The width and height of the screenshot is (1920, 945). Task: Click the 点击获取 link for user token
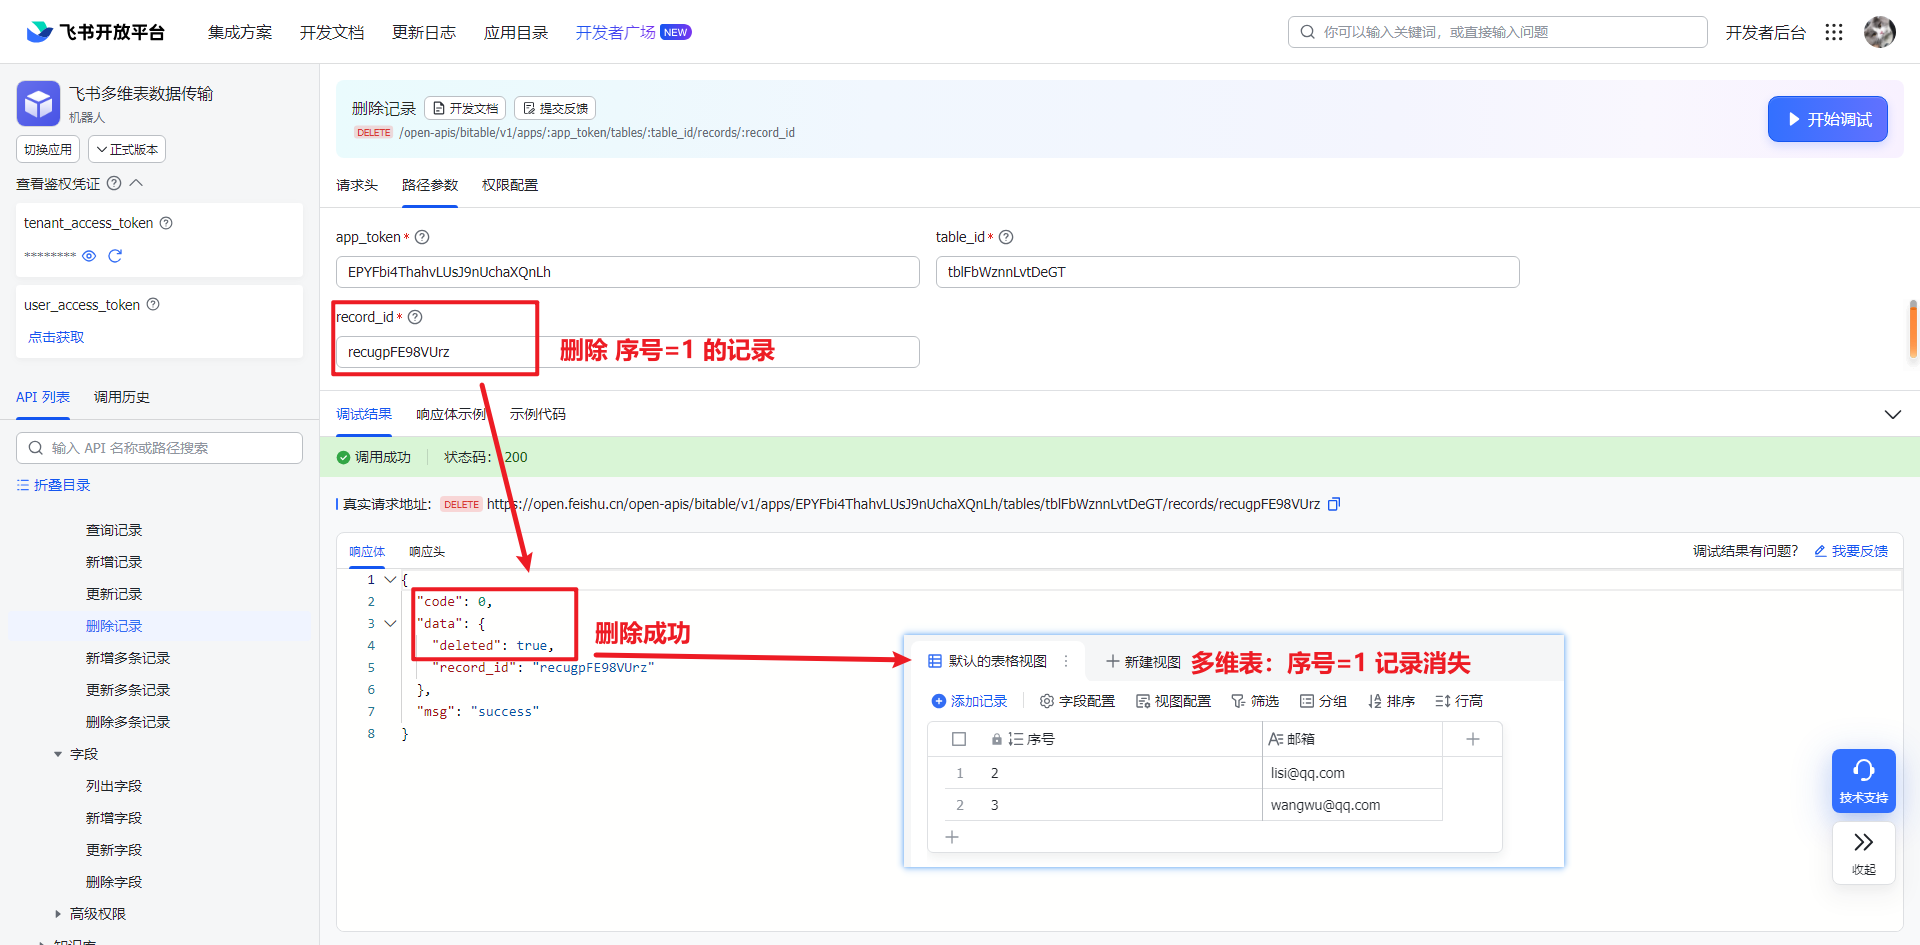coord(56,337)
